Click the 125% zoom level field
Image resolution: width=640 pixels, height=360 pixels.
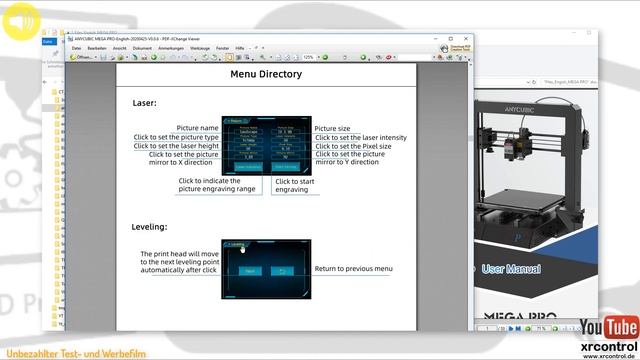(309, 57)
